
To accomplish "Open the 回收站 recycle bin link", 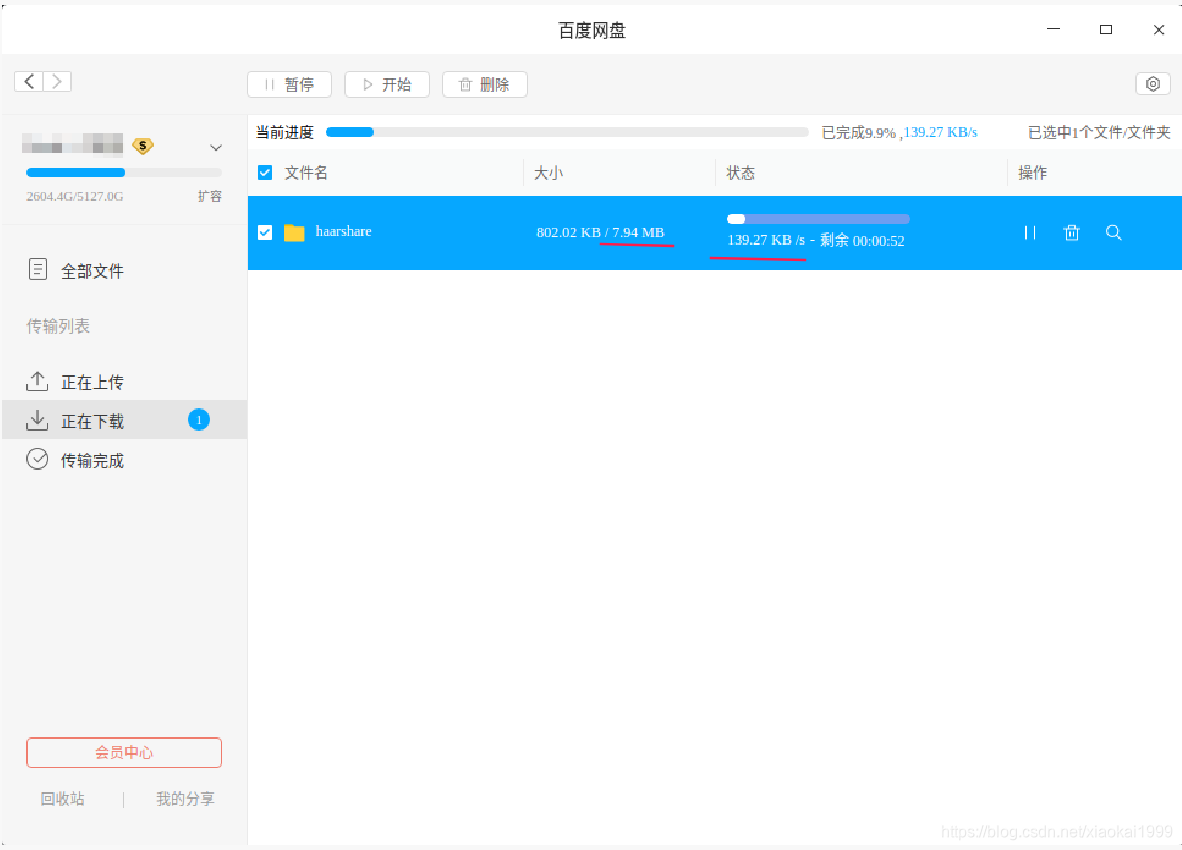I will click(x=63, y=799).
